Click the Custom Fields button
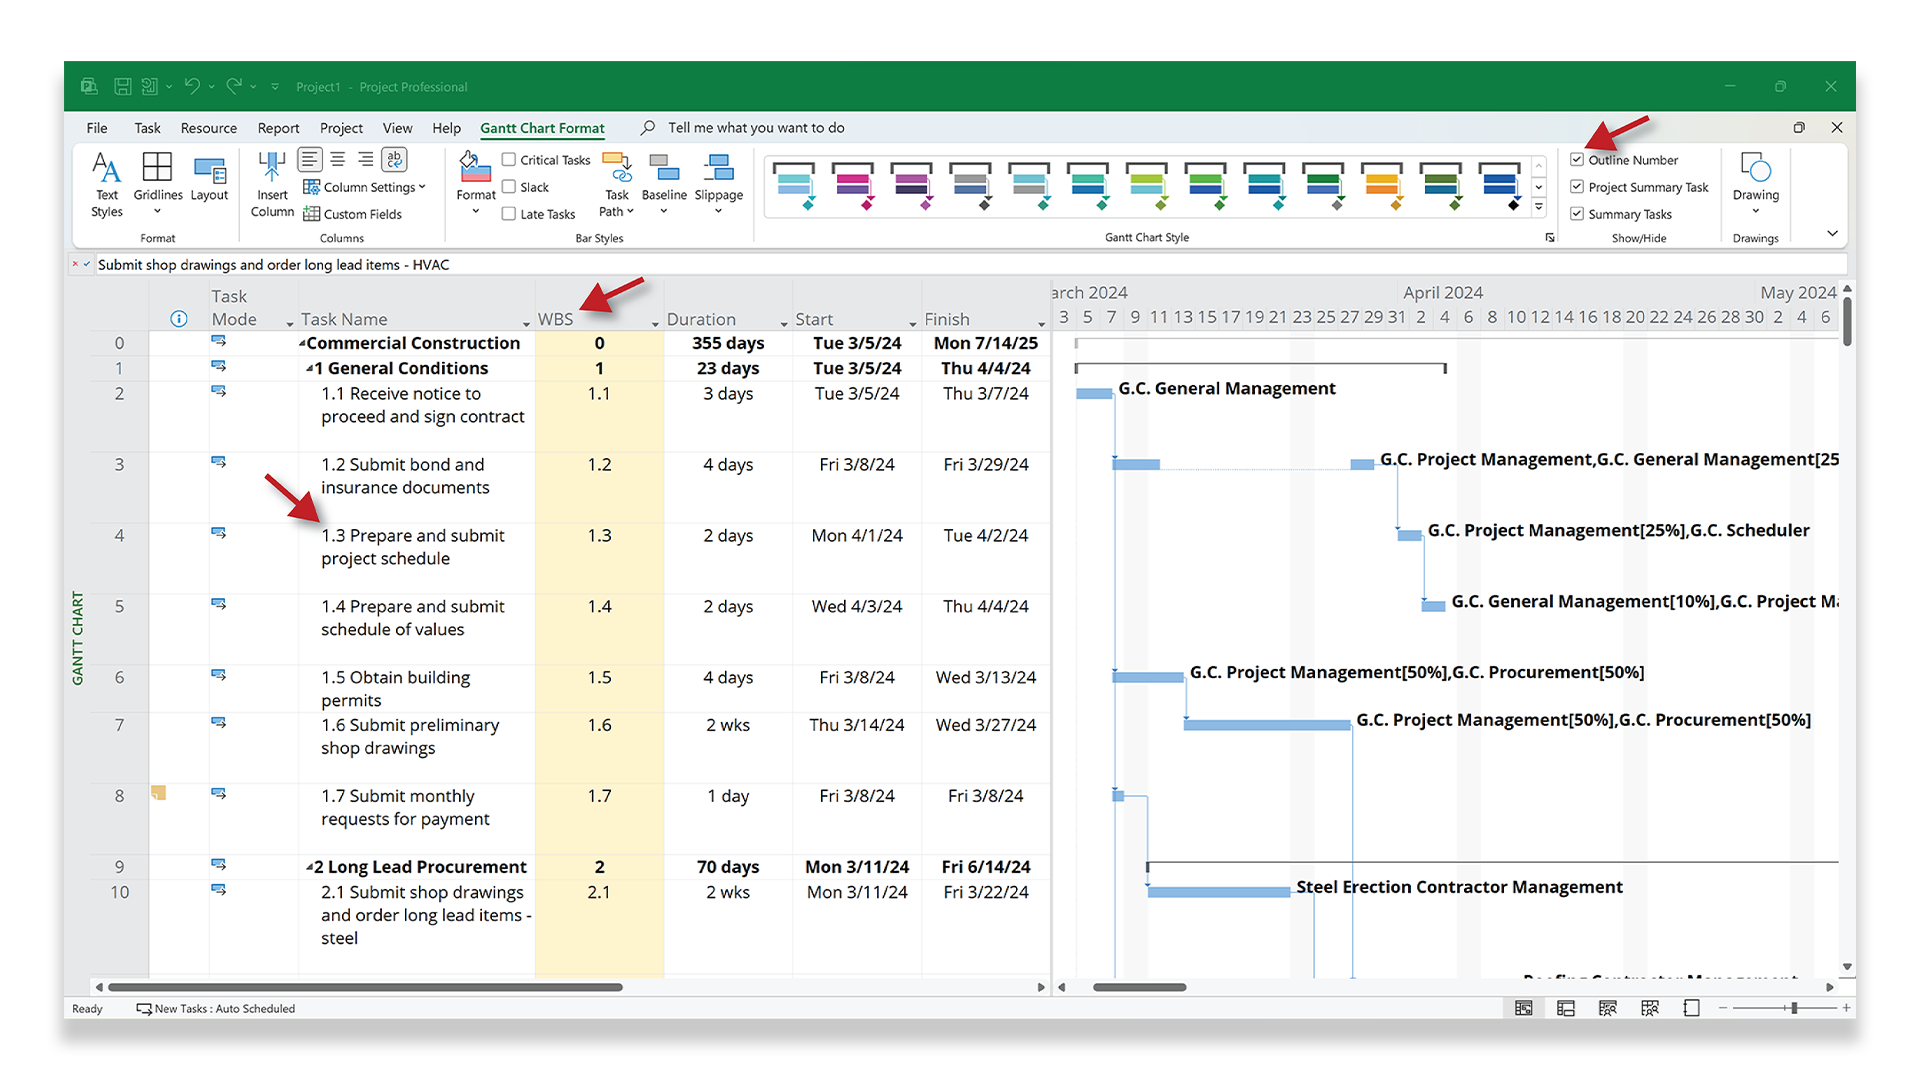The width and height of the screenshot is (1920, 1080). [x=353, y=214]
